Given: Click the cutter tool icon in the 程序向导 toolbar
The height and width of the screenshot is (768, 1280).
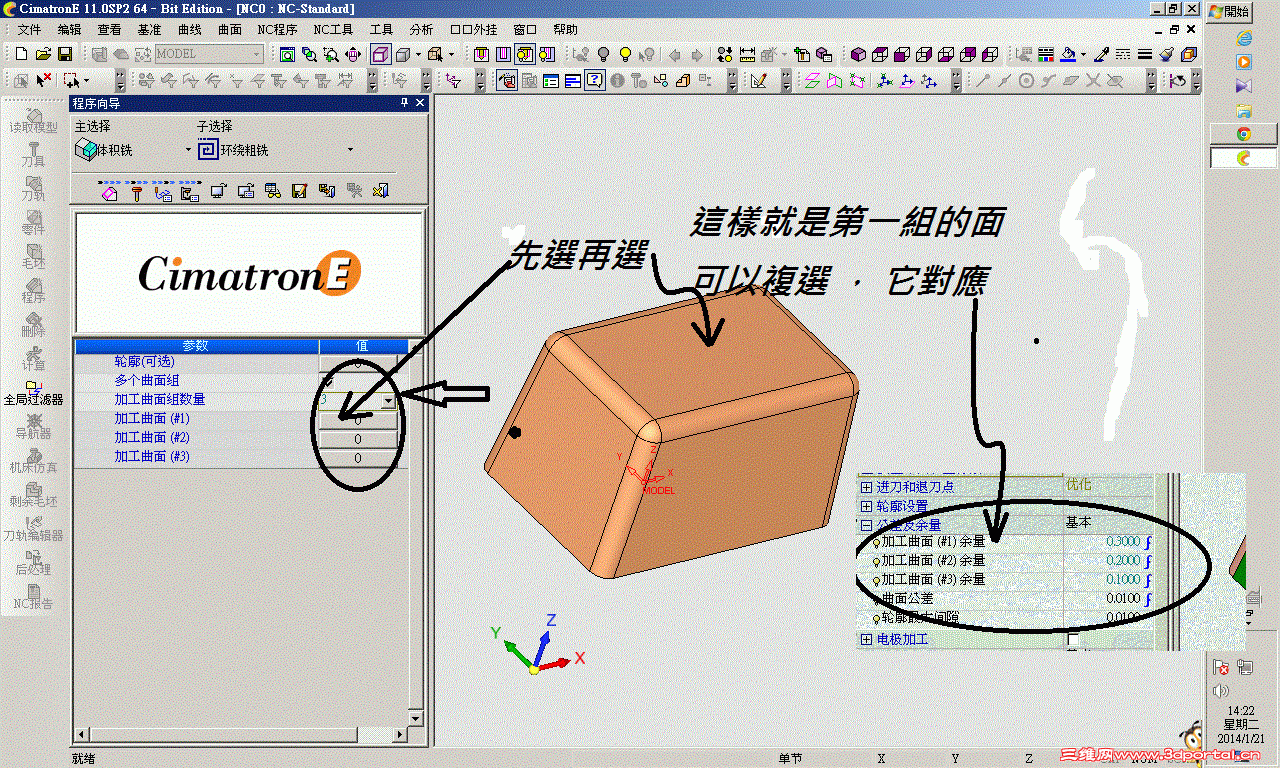Looking at the screenshot, I should [137, 192].
